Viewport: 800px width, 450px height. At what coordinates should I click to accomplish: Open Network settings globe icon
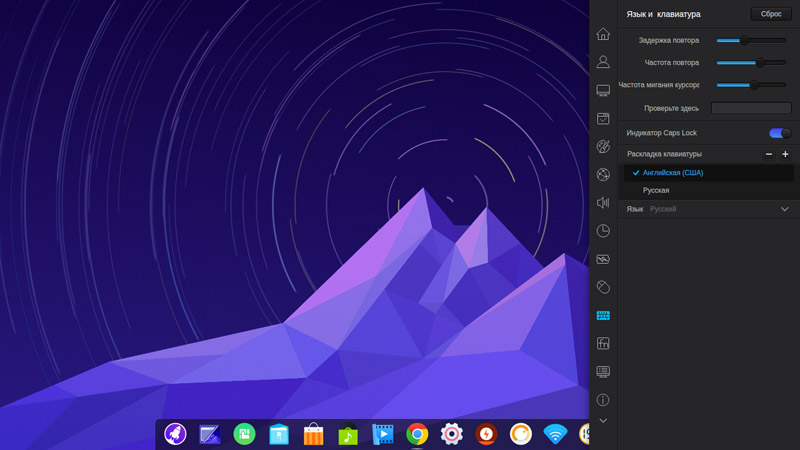(603, 174)
